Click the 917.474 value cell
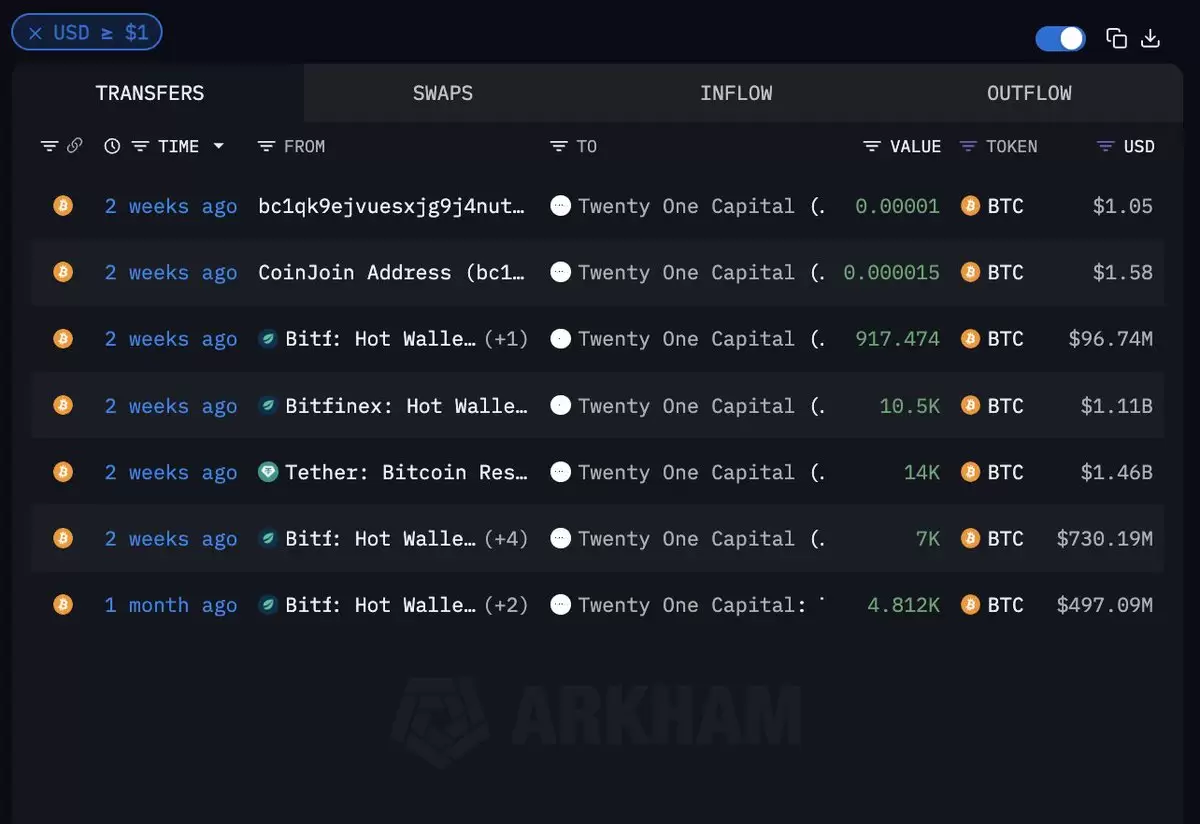The width and height of the screenshot is (1200, 824). [x=897, y=339]
